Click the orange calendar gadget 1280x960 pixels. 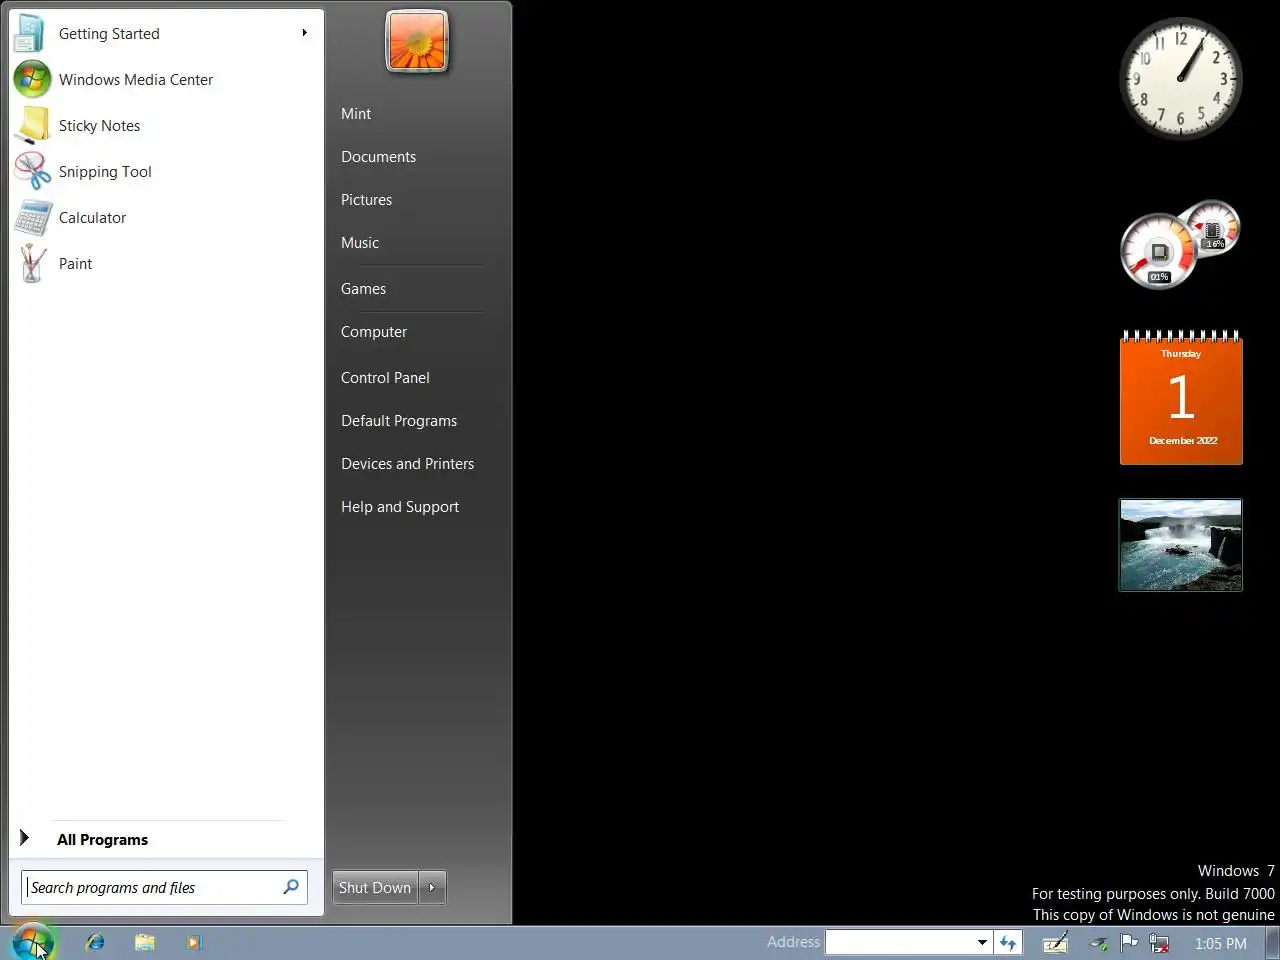[x=1181, y=397]
